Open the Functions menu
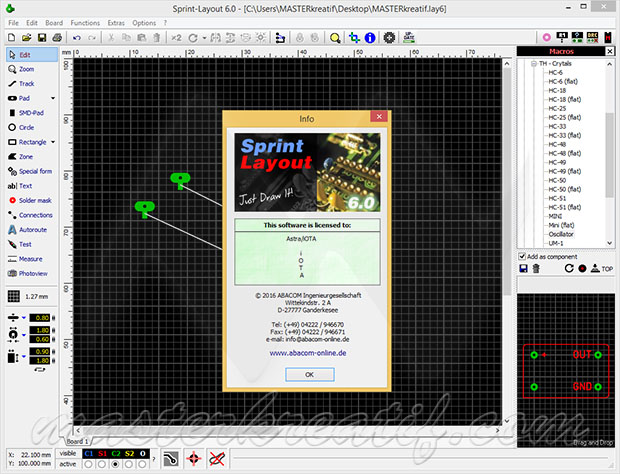 coord(85,22)
